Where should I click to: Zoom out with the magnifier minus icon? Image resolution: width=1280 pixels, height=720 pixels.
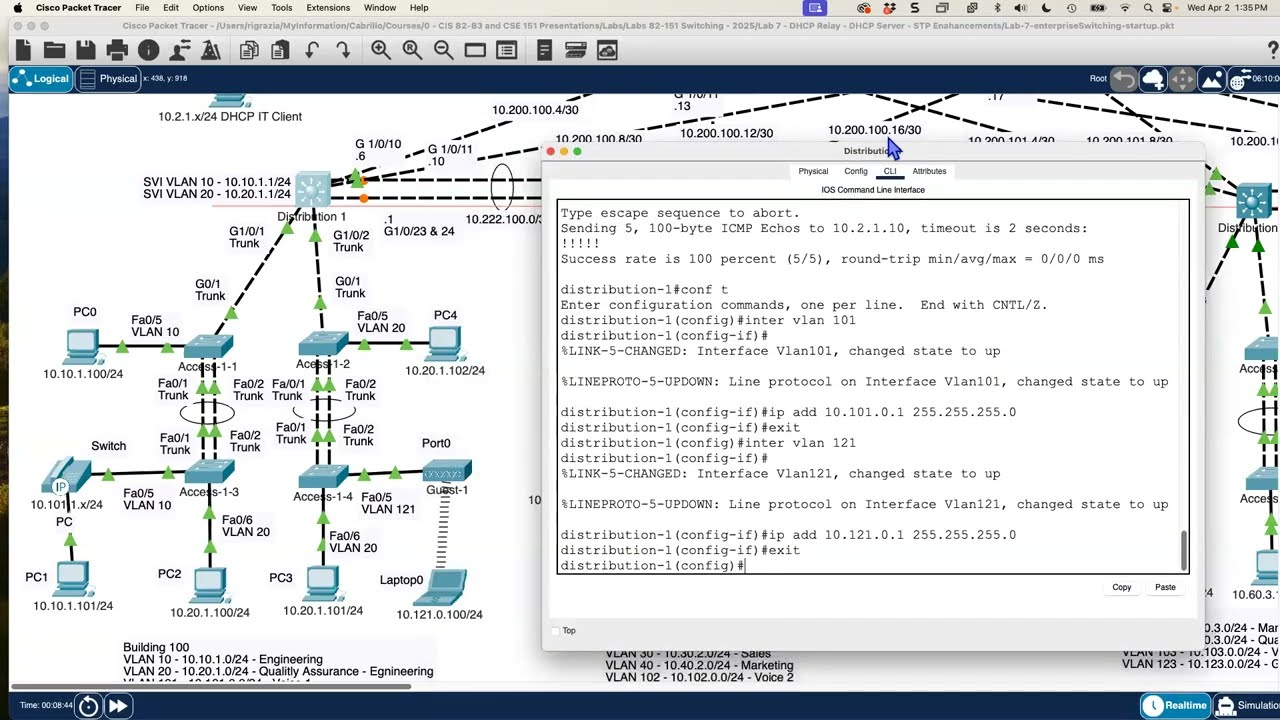(x=443, y=49)
